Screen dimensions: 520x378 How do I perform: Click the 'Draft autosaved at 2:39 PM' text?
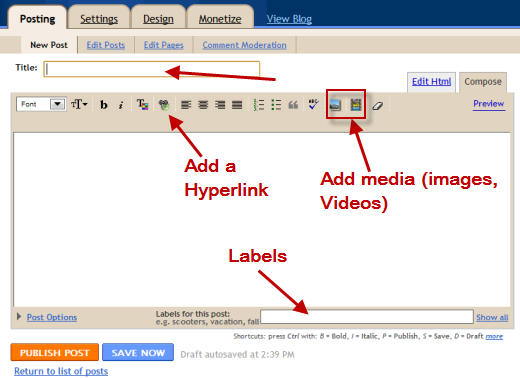[237, 354]
